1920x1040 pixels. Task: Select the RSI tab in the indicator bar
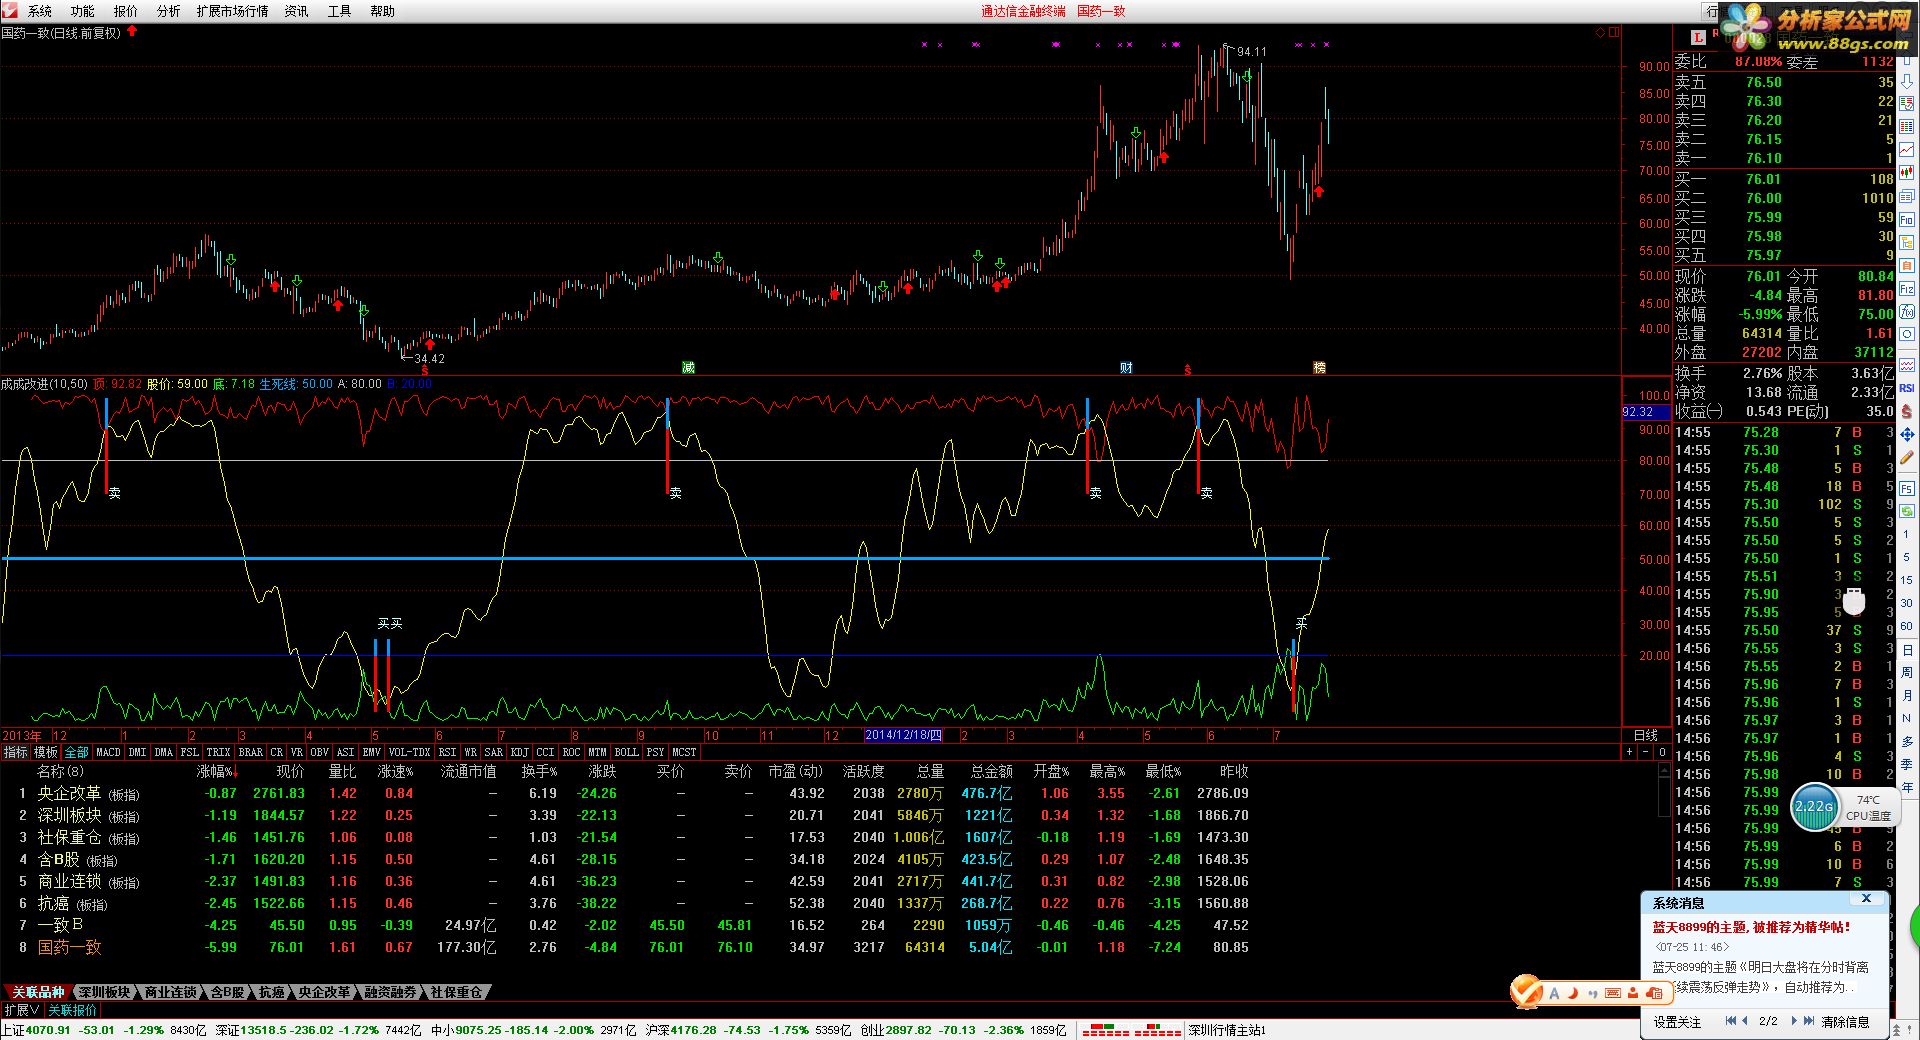447,752
